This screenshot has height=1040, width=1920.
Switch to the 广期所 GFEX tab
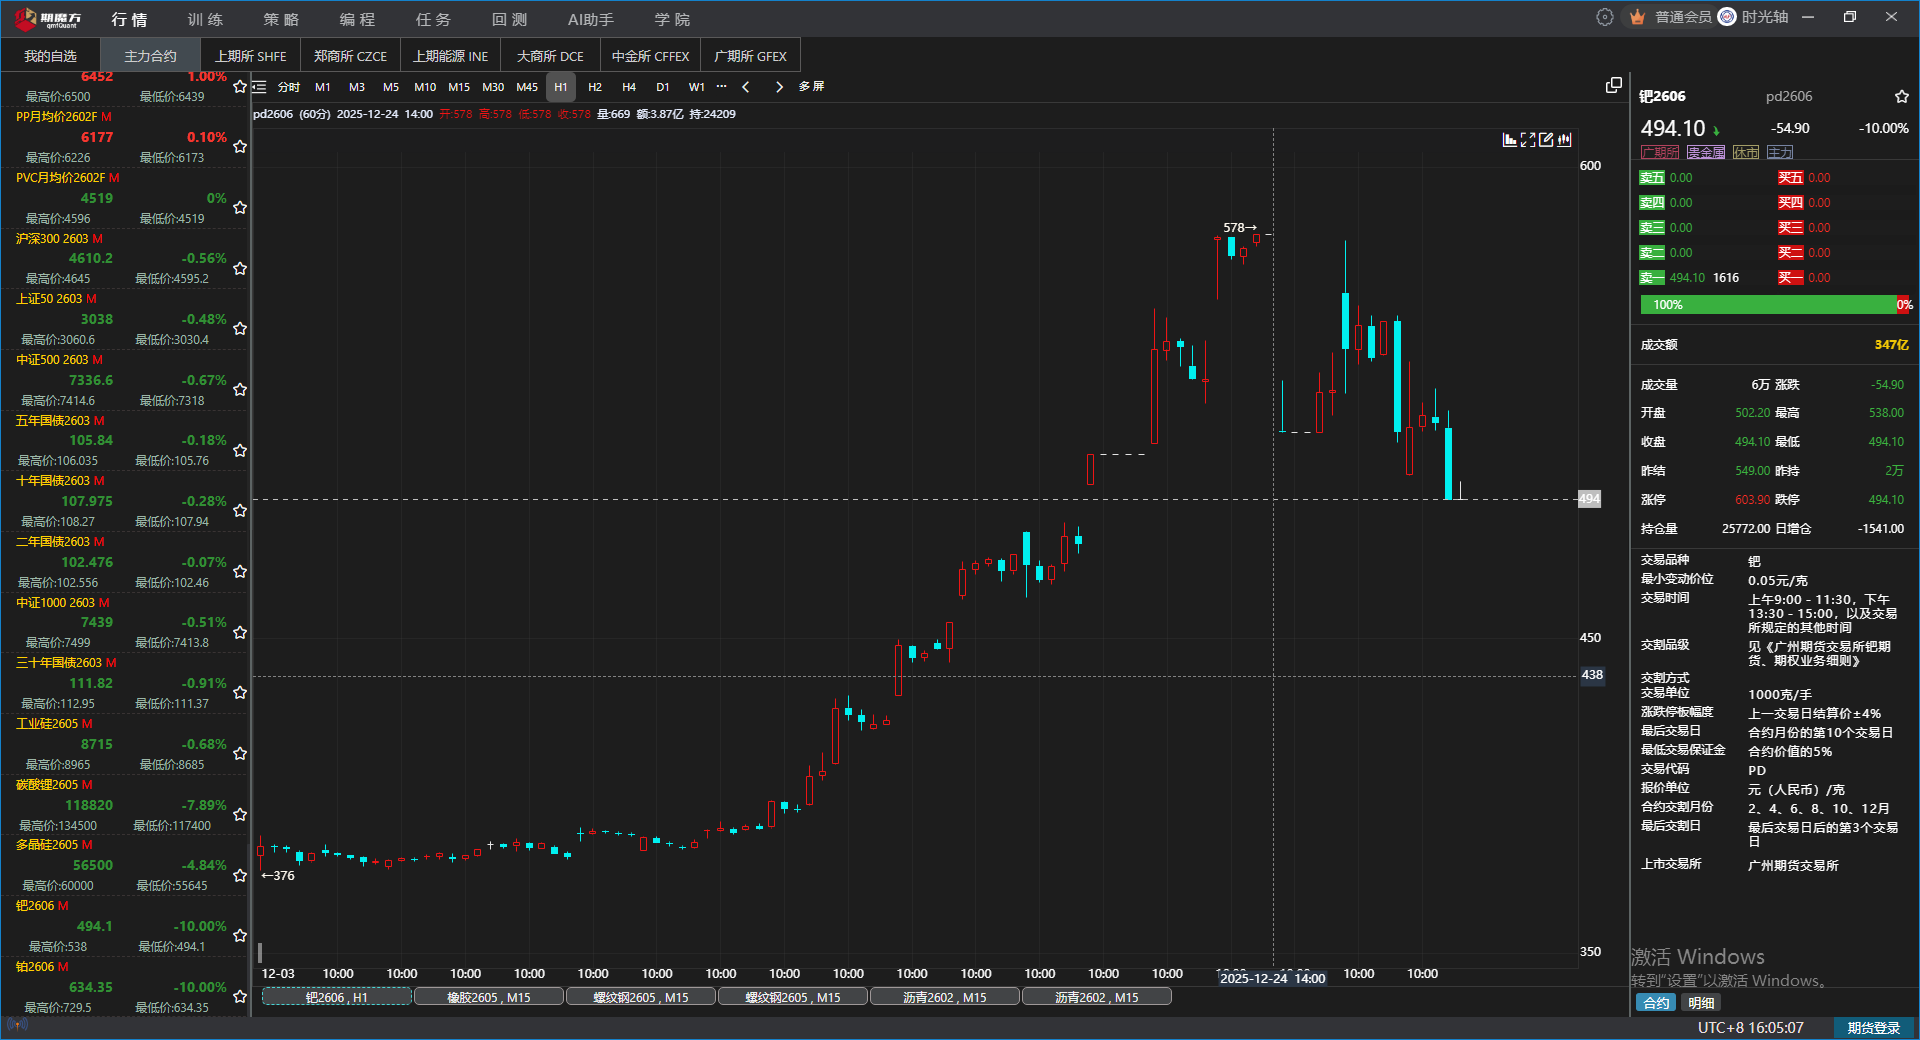click(750, 56)
